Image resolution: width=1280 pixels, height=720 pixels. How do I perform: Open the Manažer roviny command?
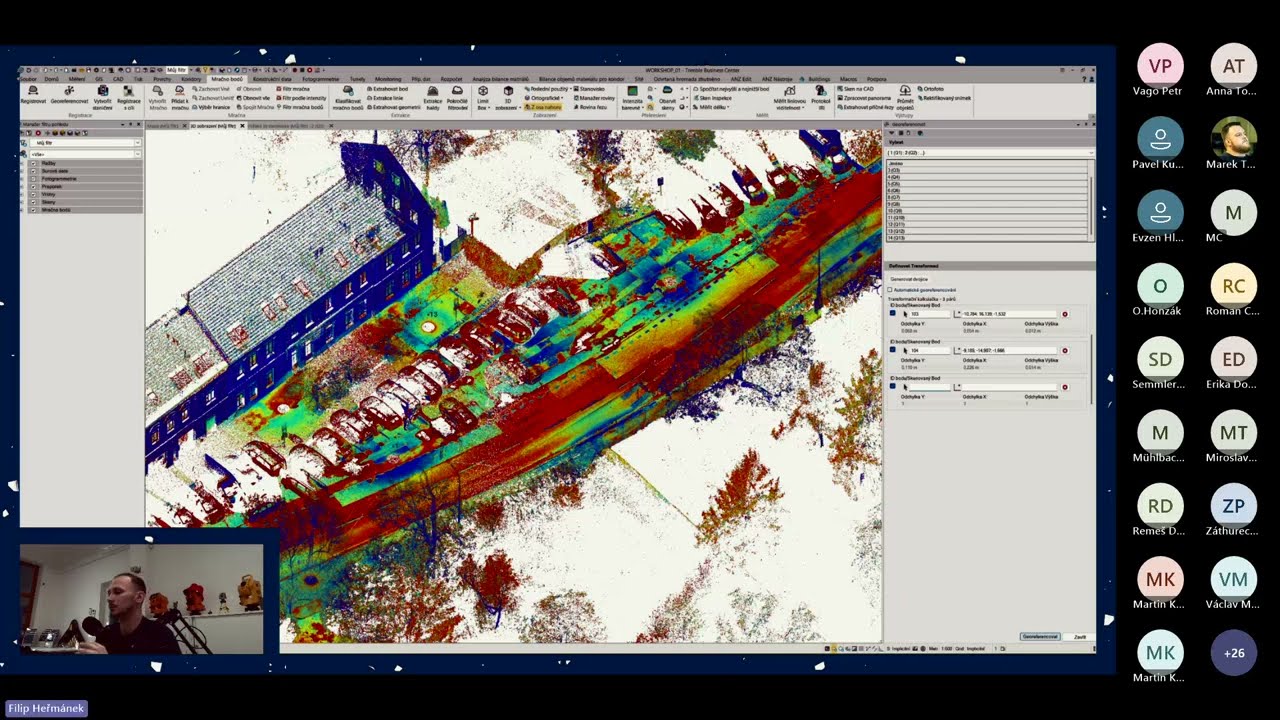click(x=596, y=98)
